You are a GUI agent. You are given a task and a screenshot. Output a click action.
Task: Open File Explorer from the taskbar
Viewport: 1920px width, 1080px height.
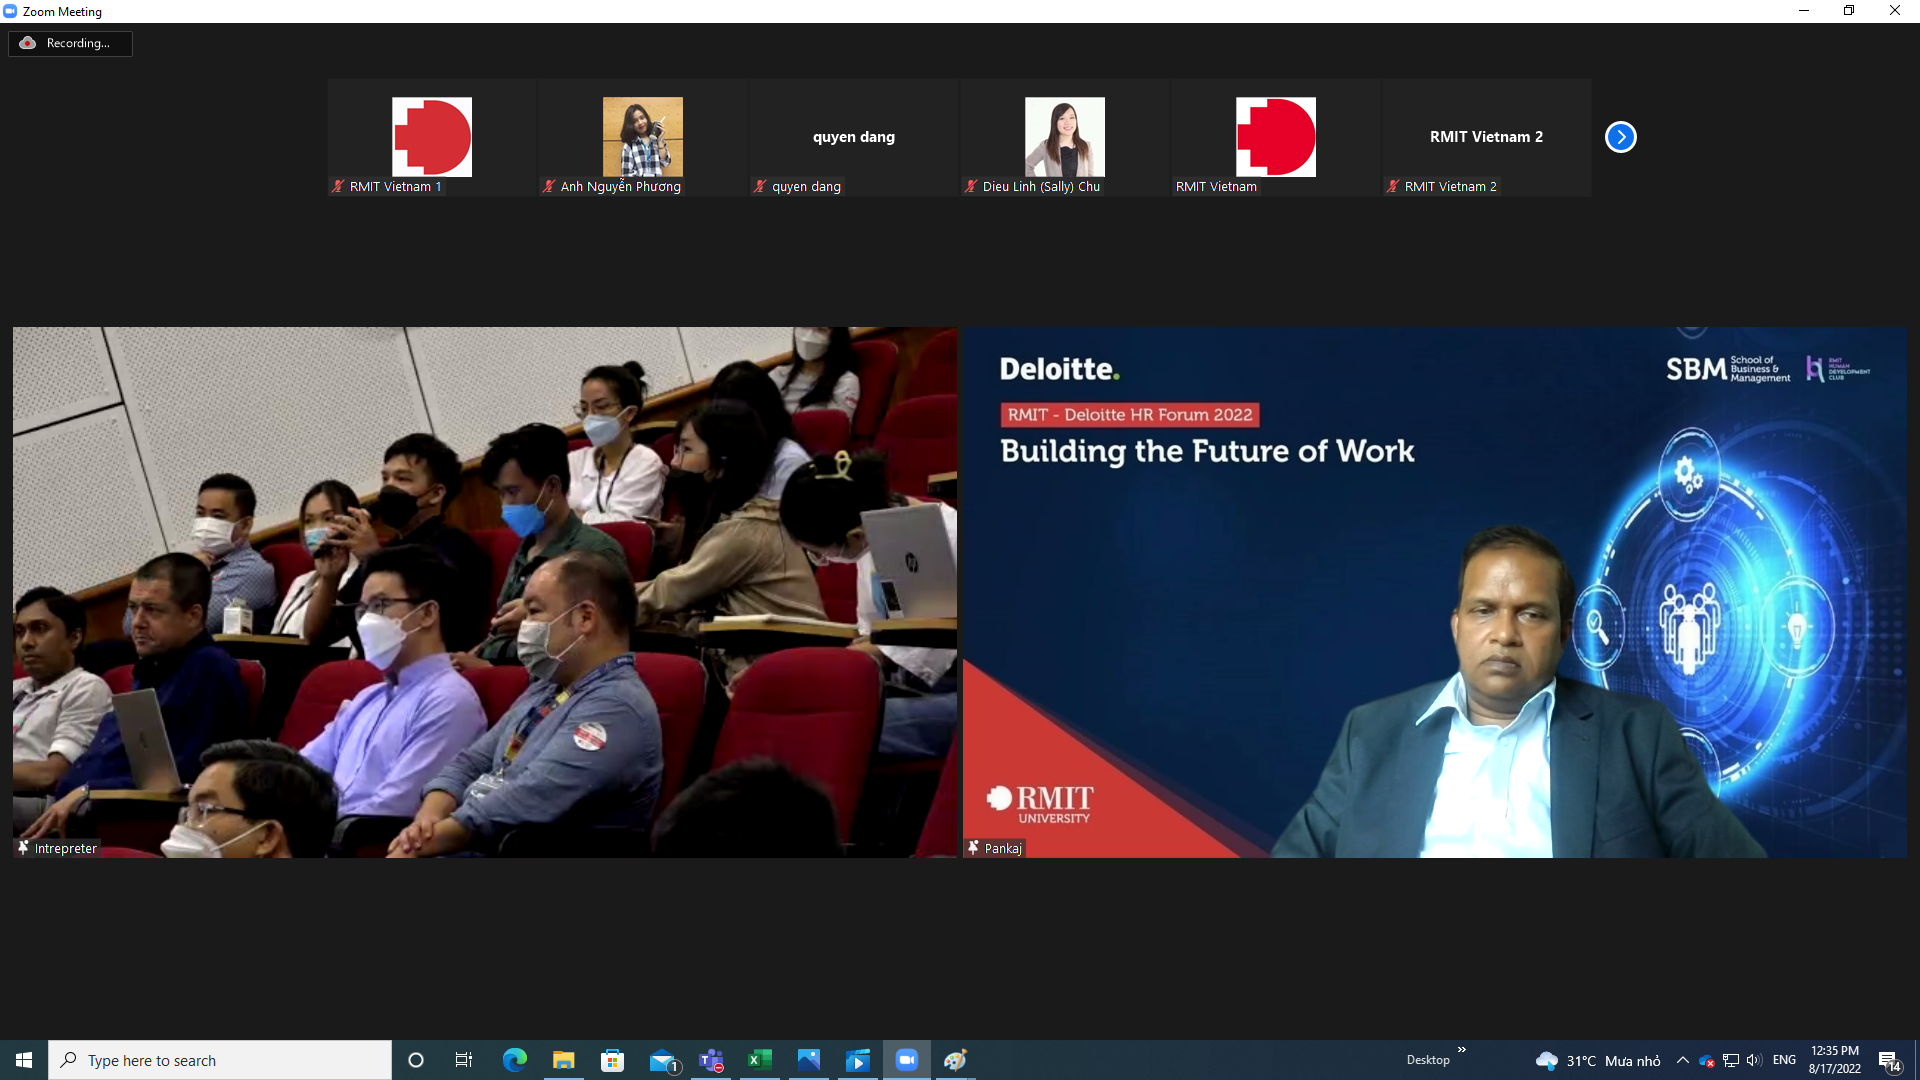(564, 1060)
